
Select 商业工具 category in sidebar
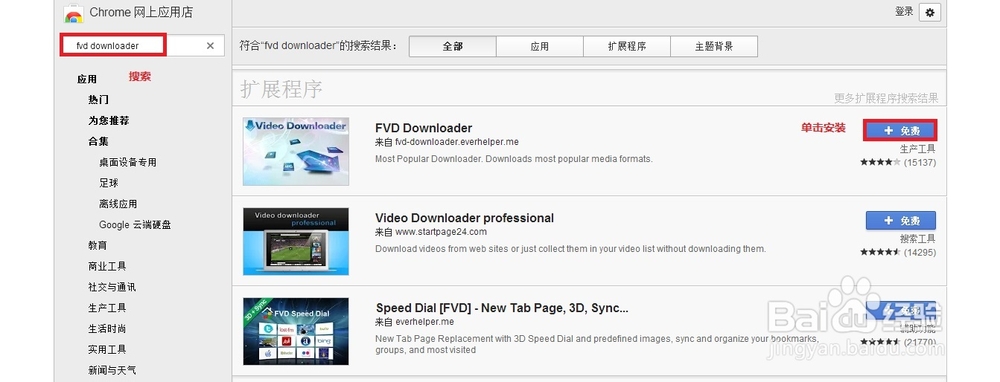[107, 267]
